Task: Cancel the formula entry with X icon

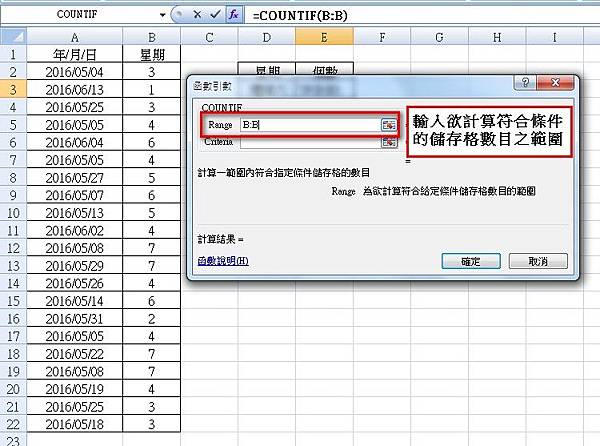Action: click(197, 15)
